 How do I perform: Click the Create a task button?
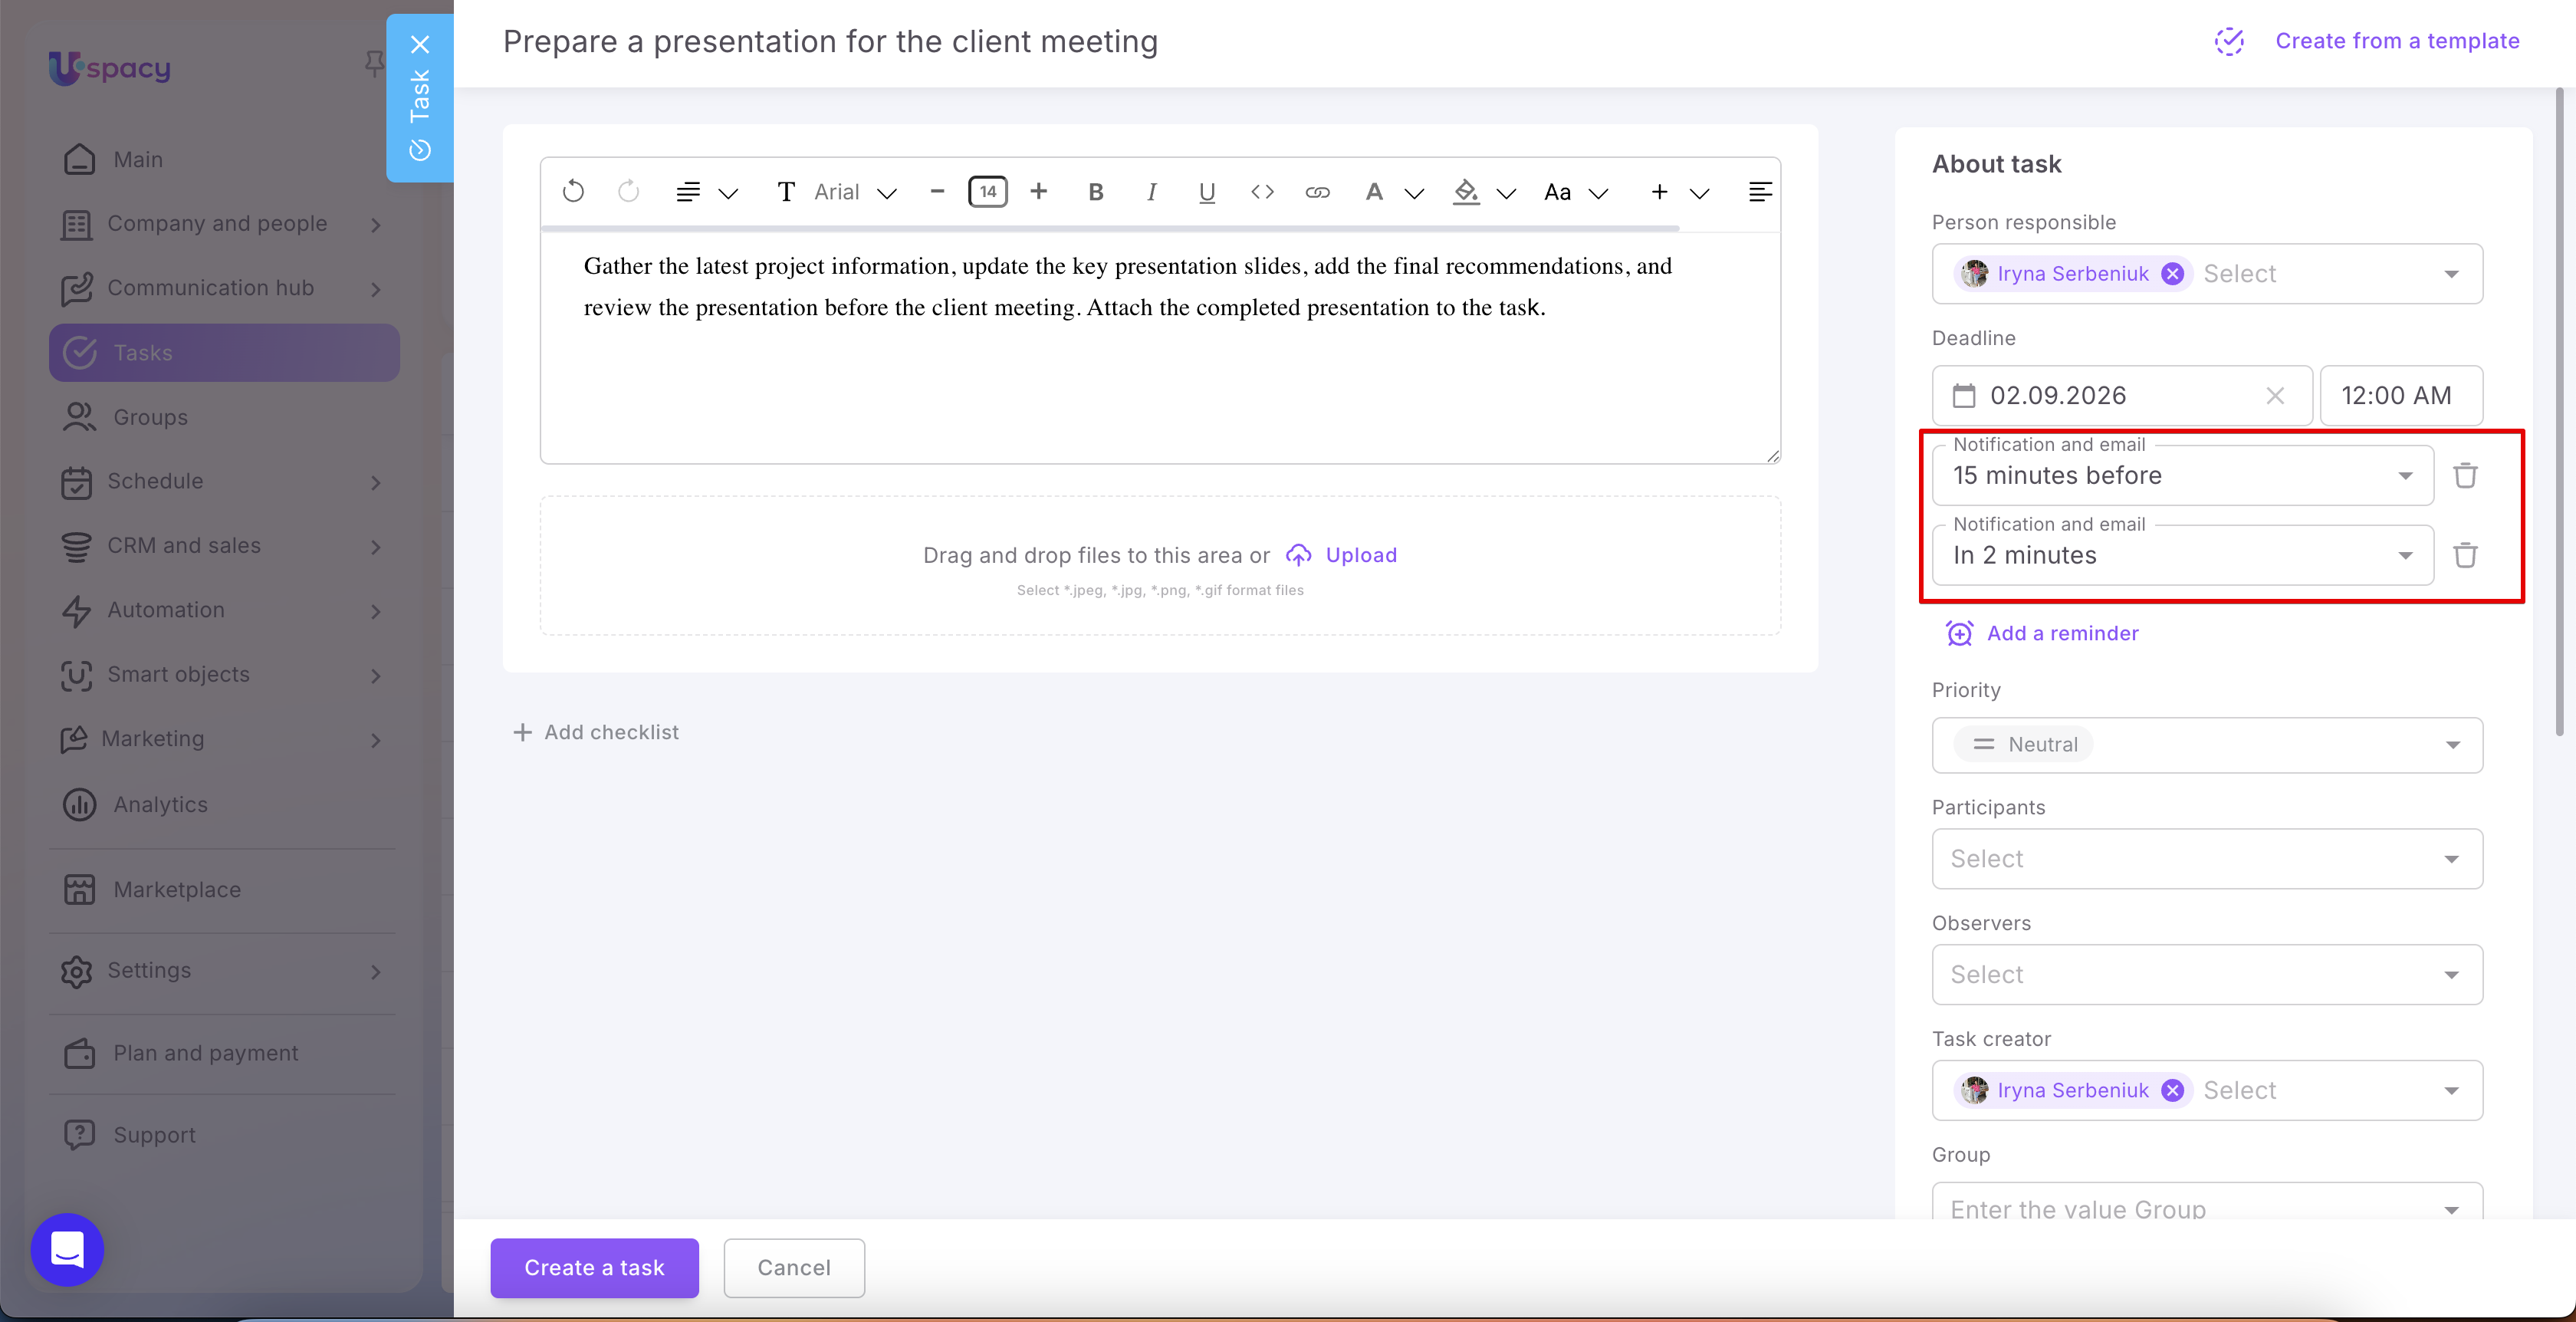(x=594, y=1268)
